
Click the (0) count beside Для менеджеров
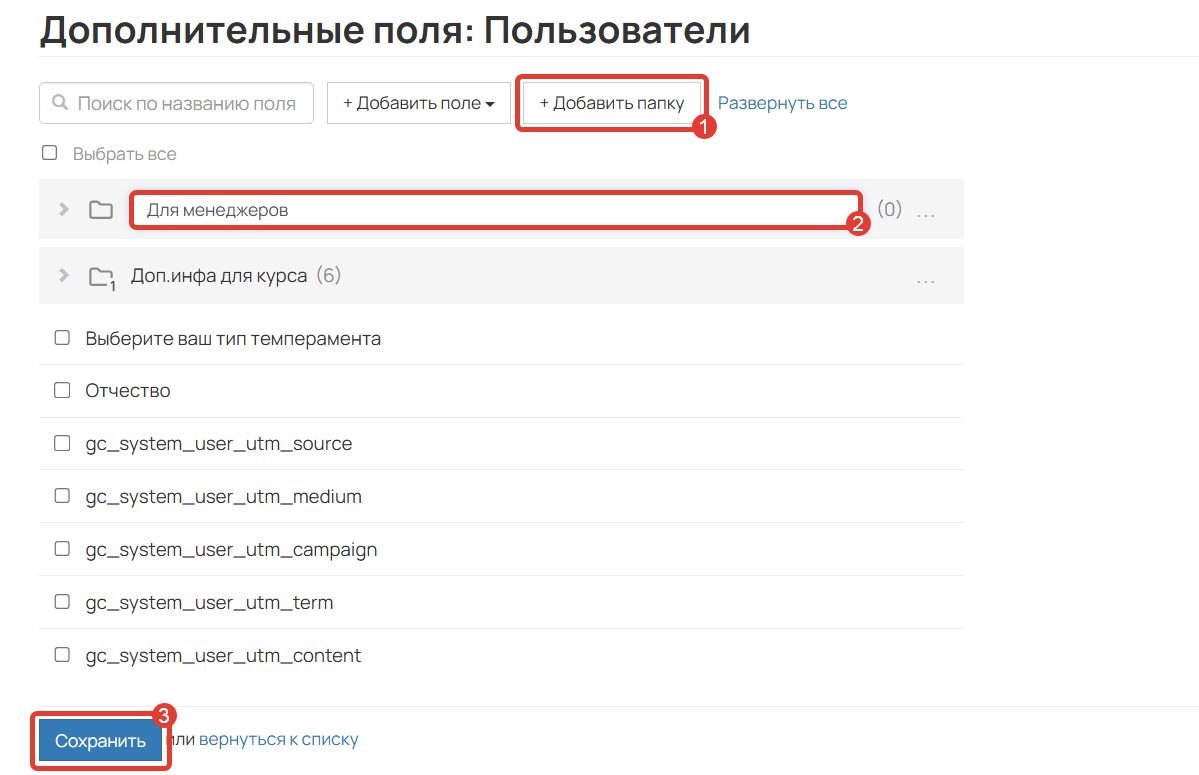point(889,209)
